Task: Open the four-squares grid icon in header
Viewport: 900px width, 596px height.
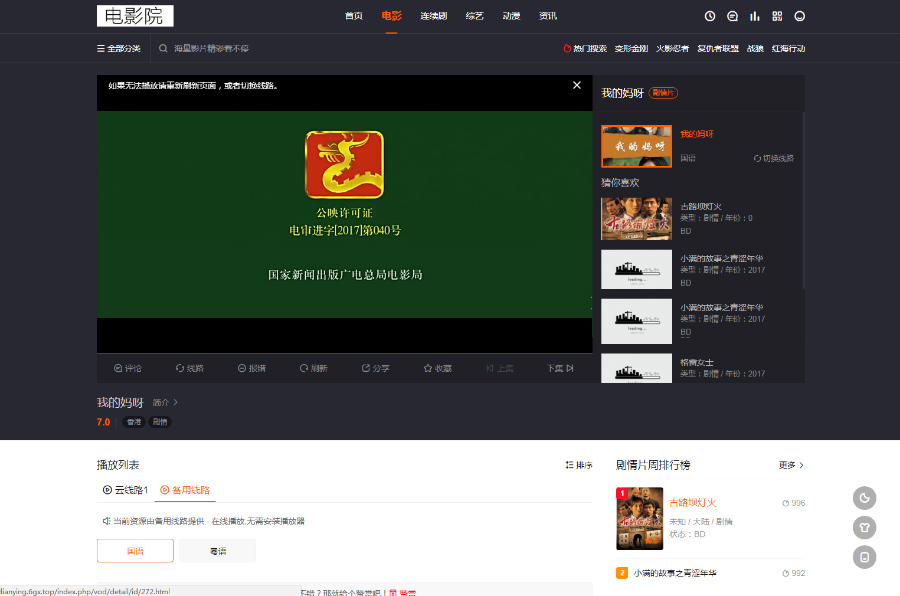Action: 777,16
